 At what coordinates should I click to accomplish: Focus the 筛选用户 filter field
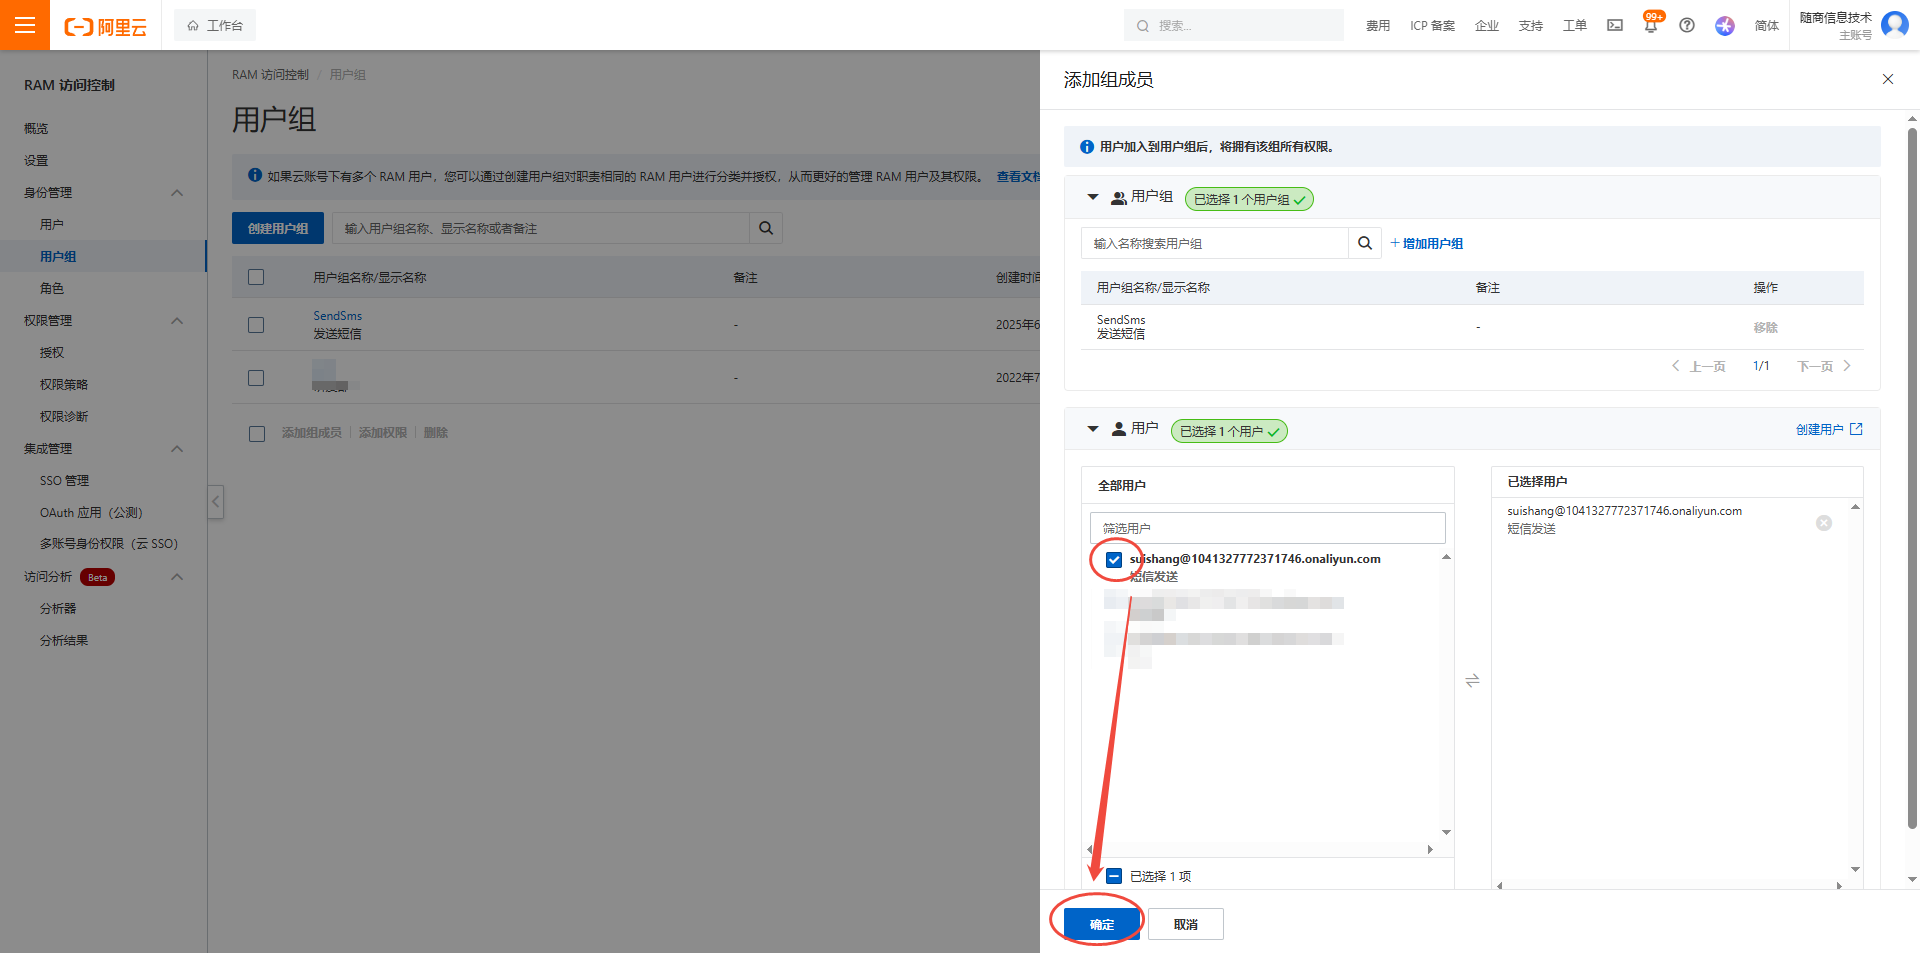[x=1267, y=528]
